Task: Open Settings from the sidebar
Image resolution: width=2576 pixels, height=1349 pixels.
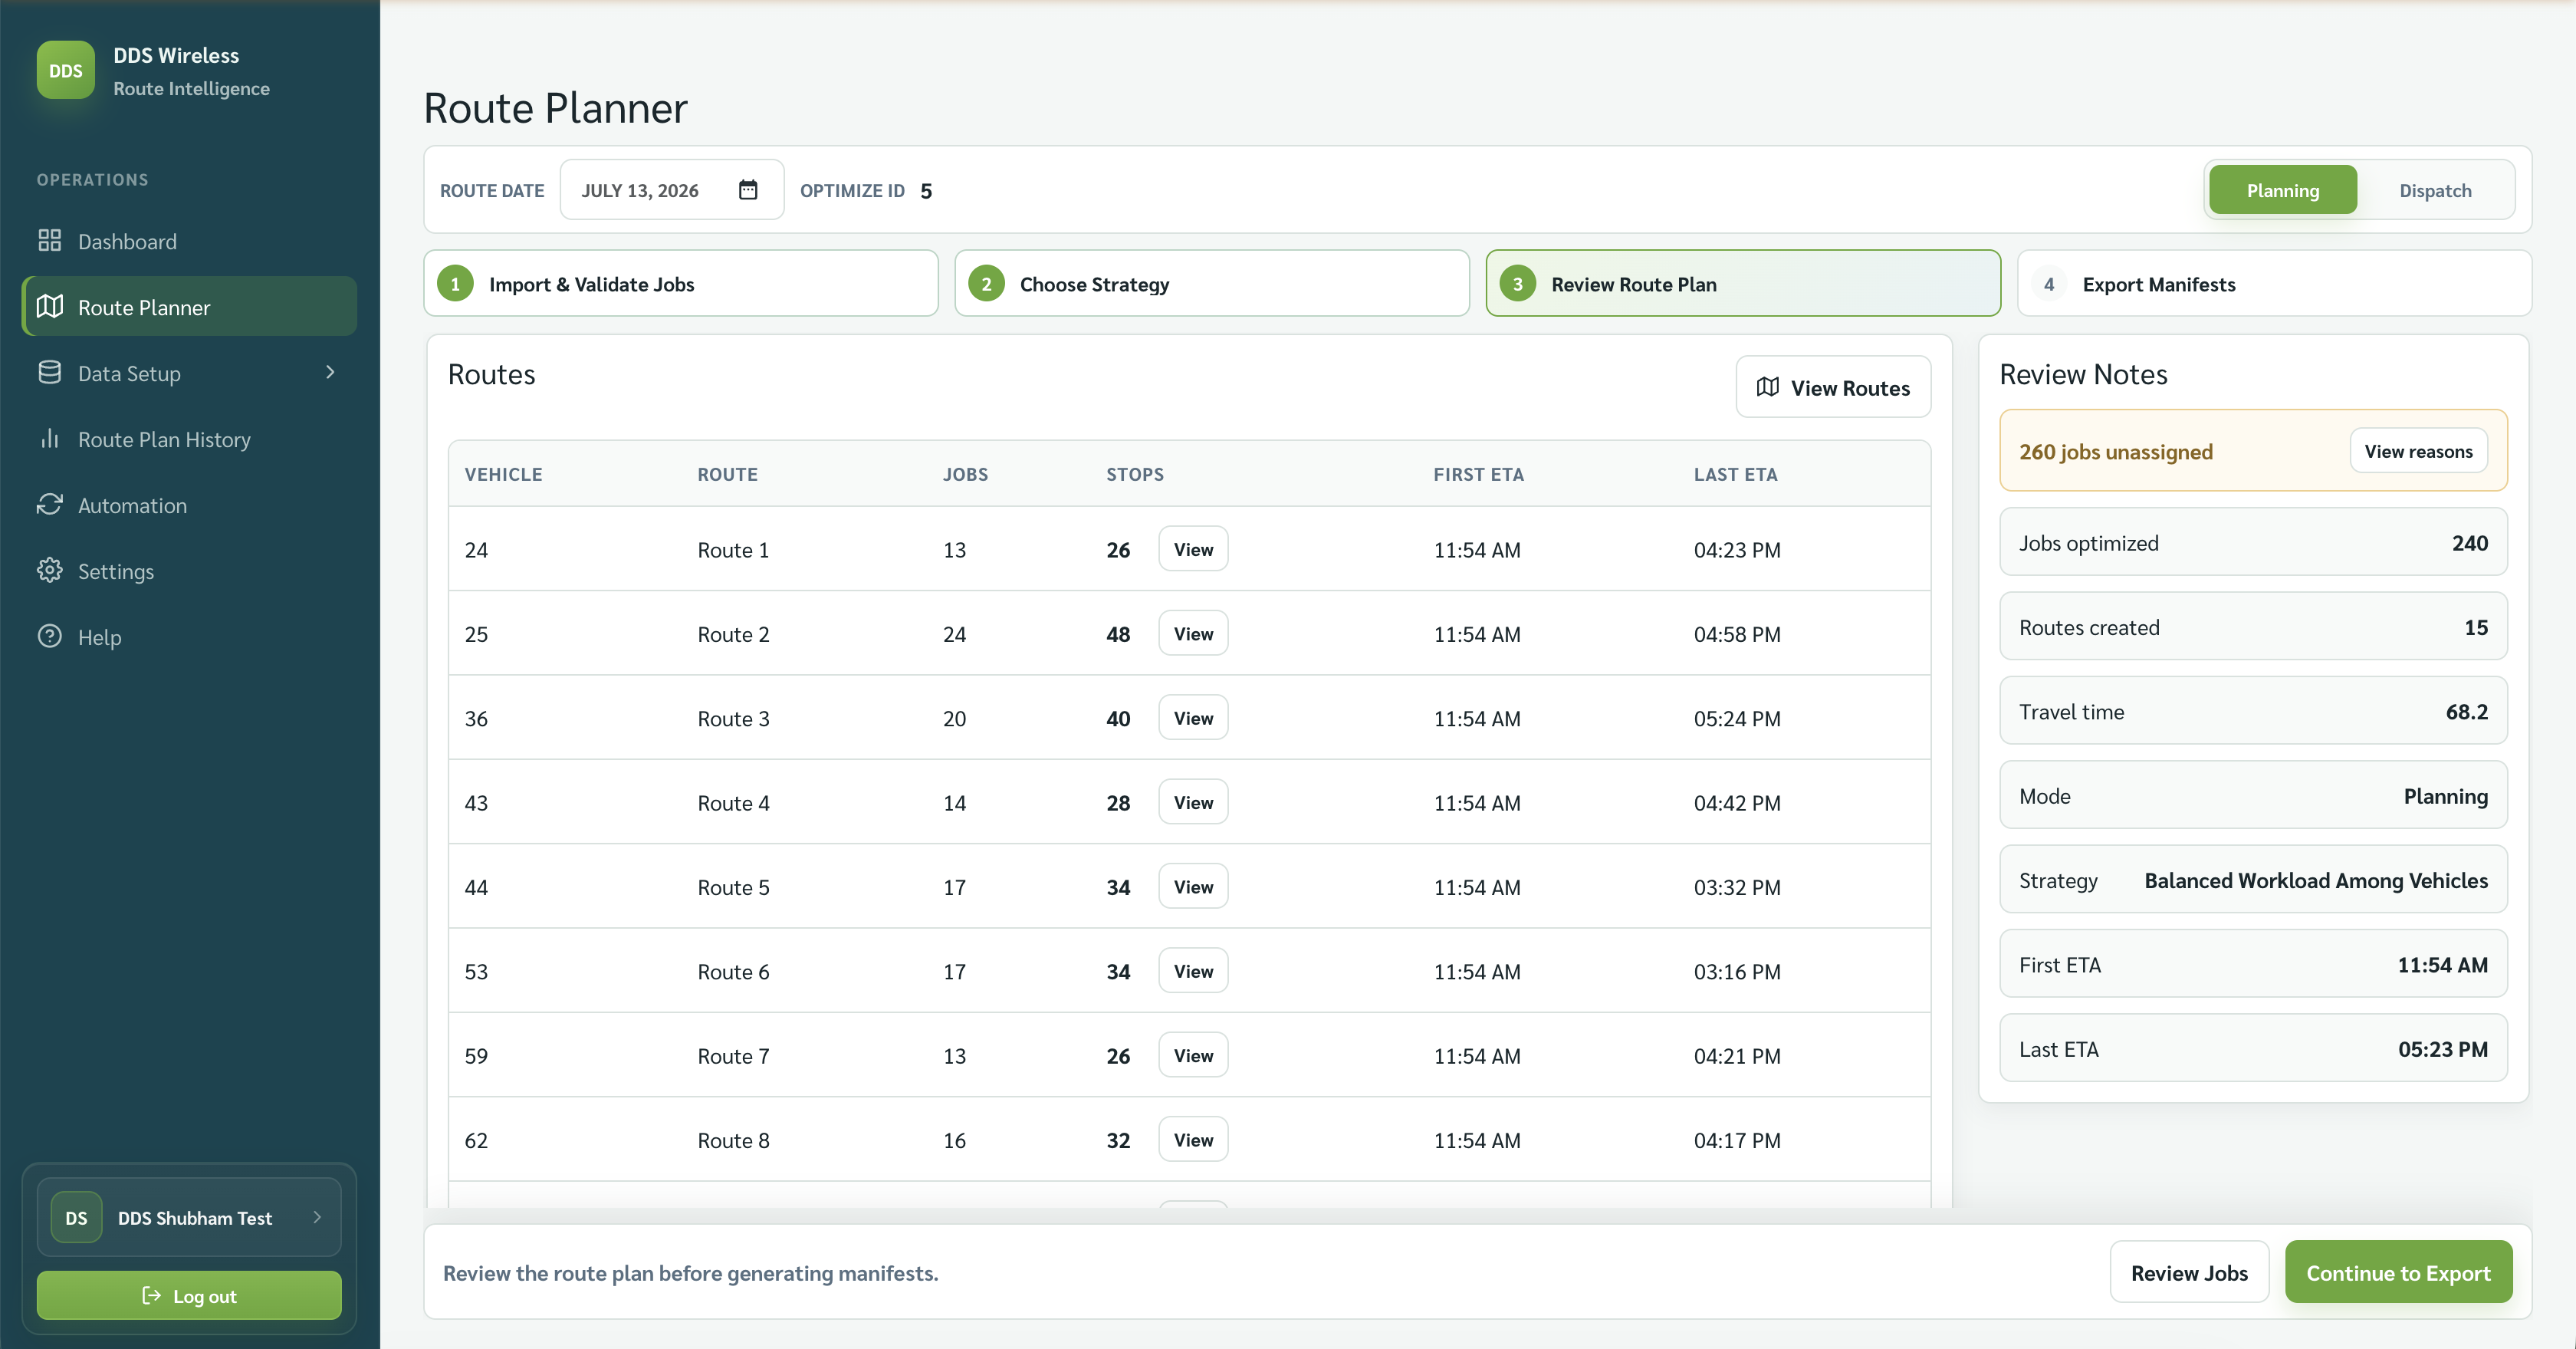Action: [x=189, y=571]
